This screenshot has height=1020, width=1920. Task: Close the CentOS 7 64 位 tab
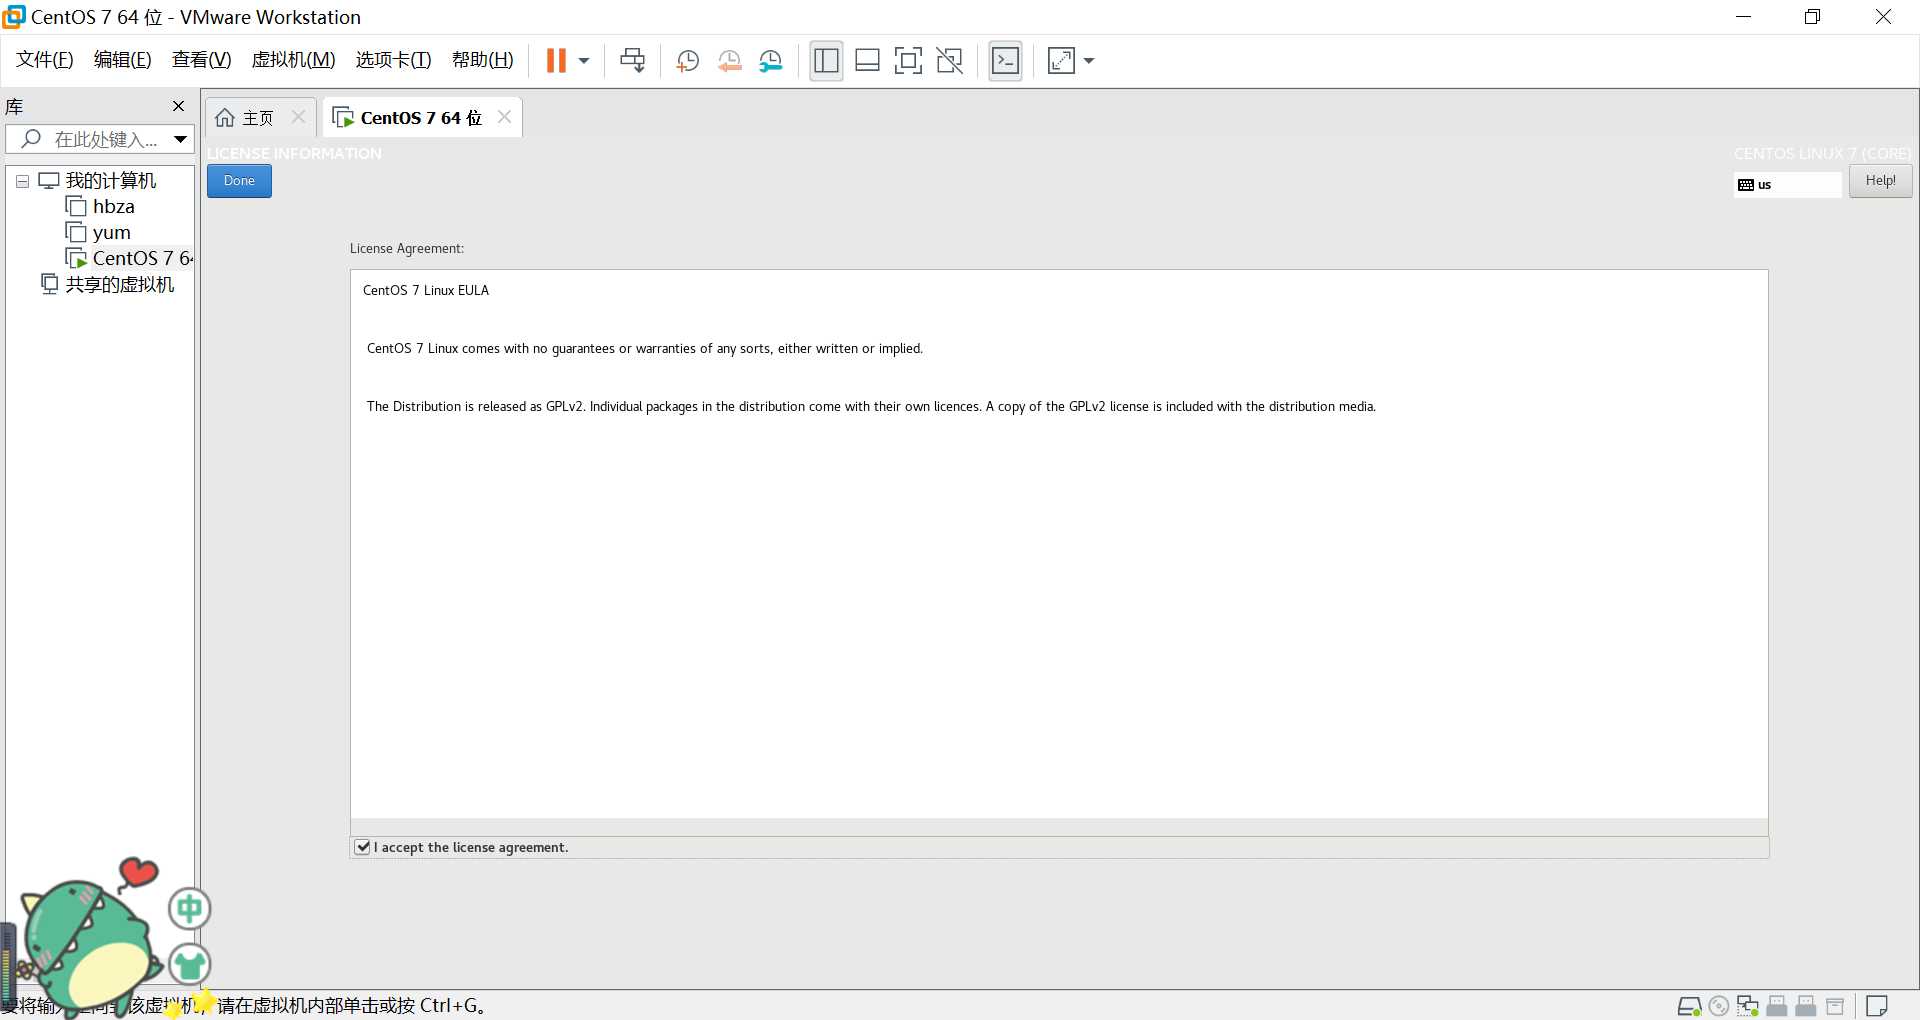[x=504, y=117]
